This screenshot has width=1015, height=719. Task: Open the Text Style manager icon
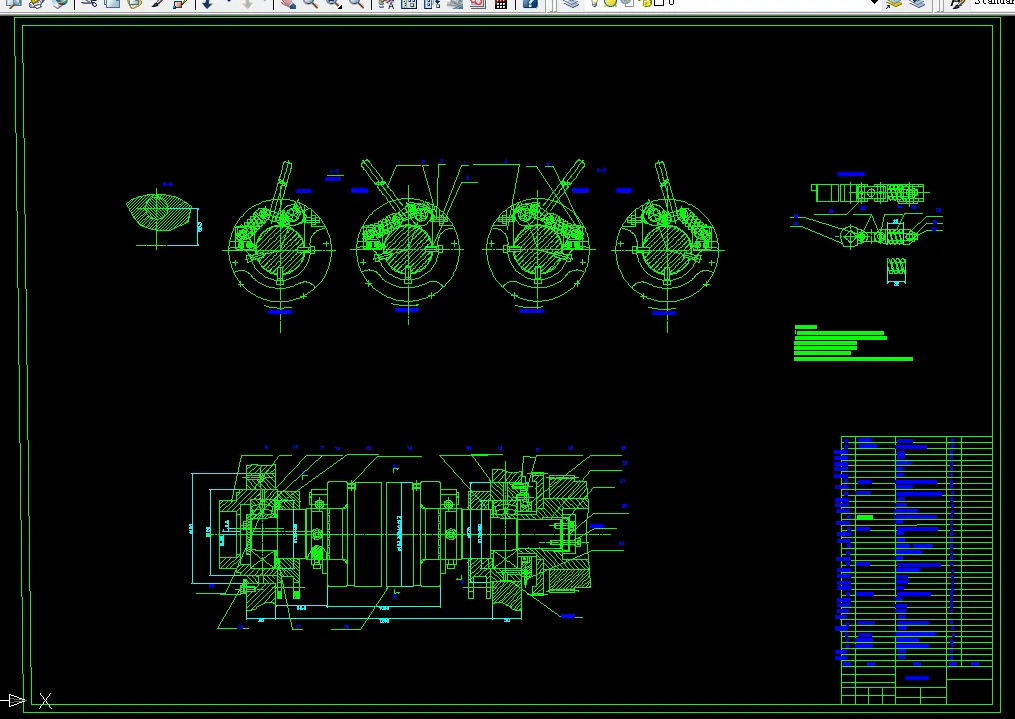[x=957, y=3]
